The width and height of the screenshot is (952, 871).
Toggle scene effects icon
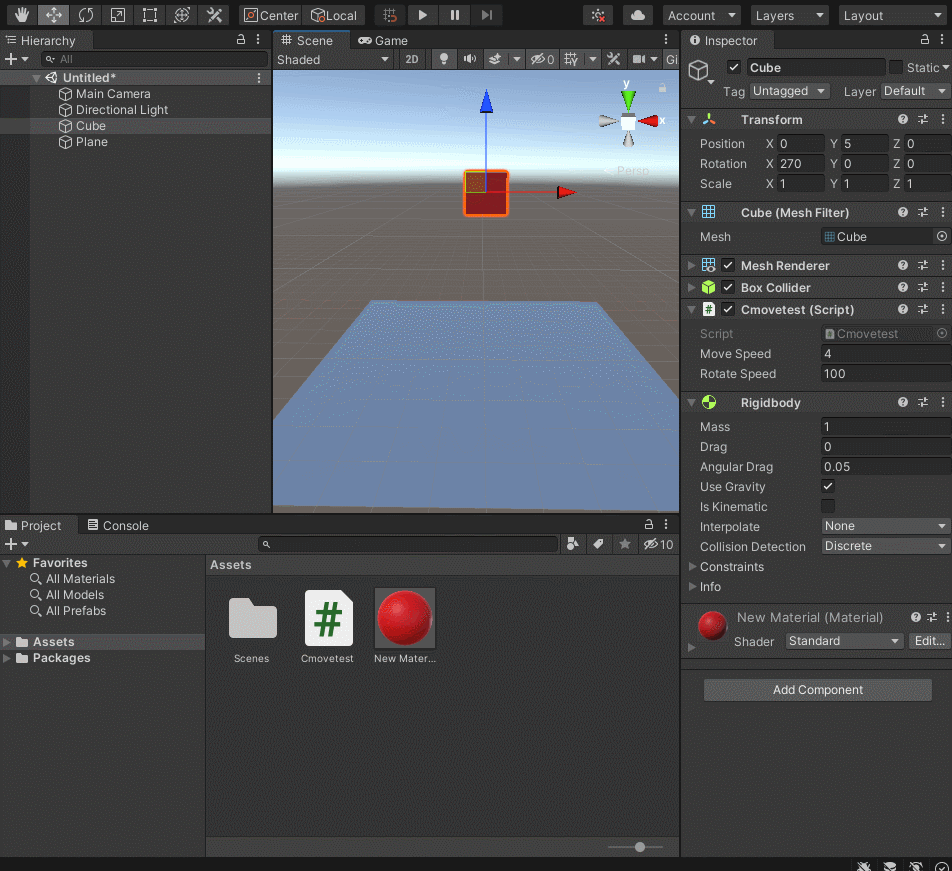tap(495, 59)
